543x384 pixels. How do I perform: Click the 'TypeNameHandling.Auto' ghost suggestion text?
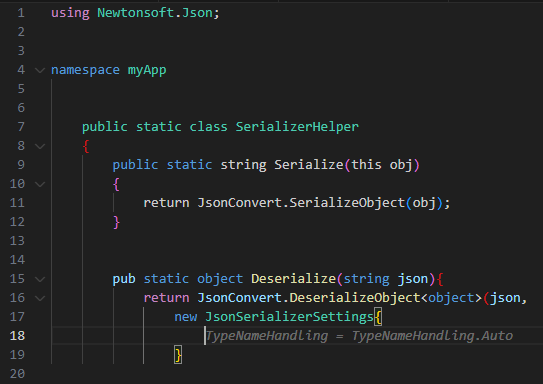click(432, 336)
